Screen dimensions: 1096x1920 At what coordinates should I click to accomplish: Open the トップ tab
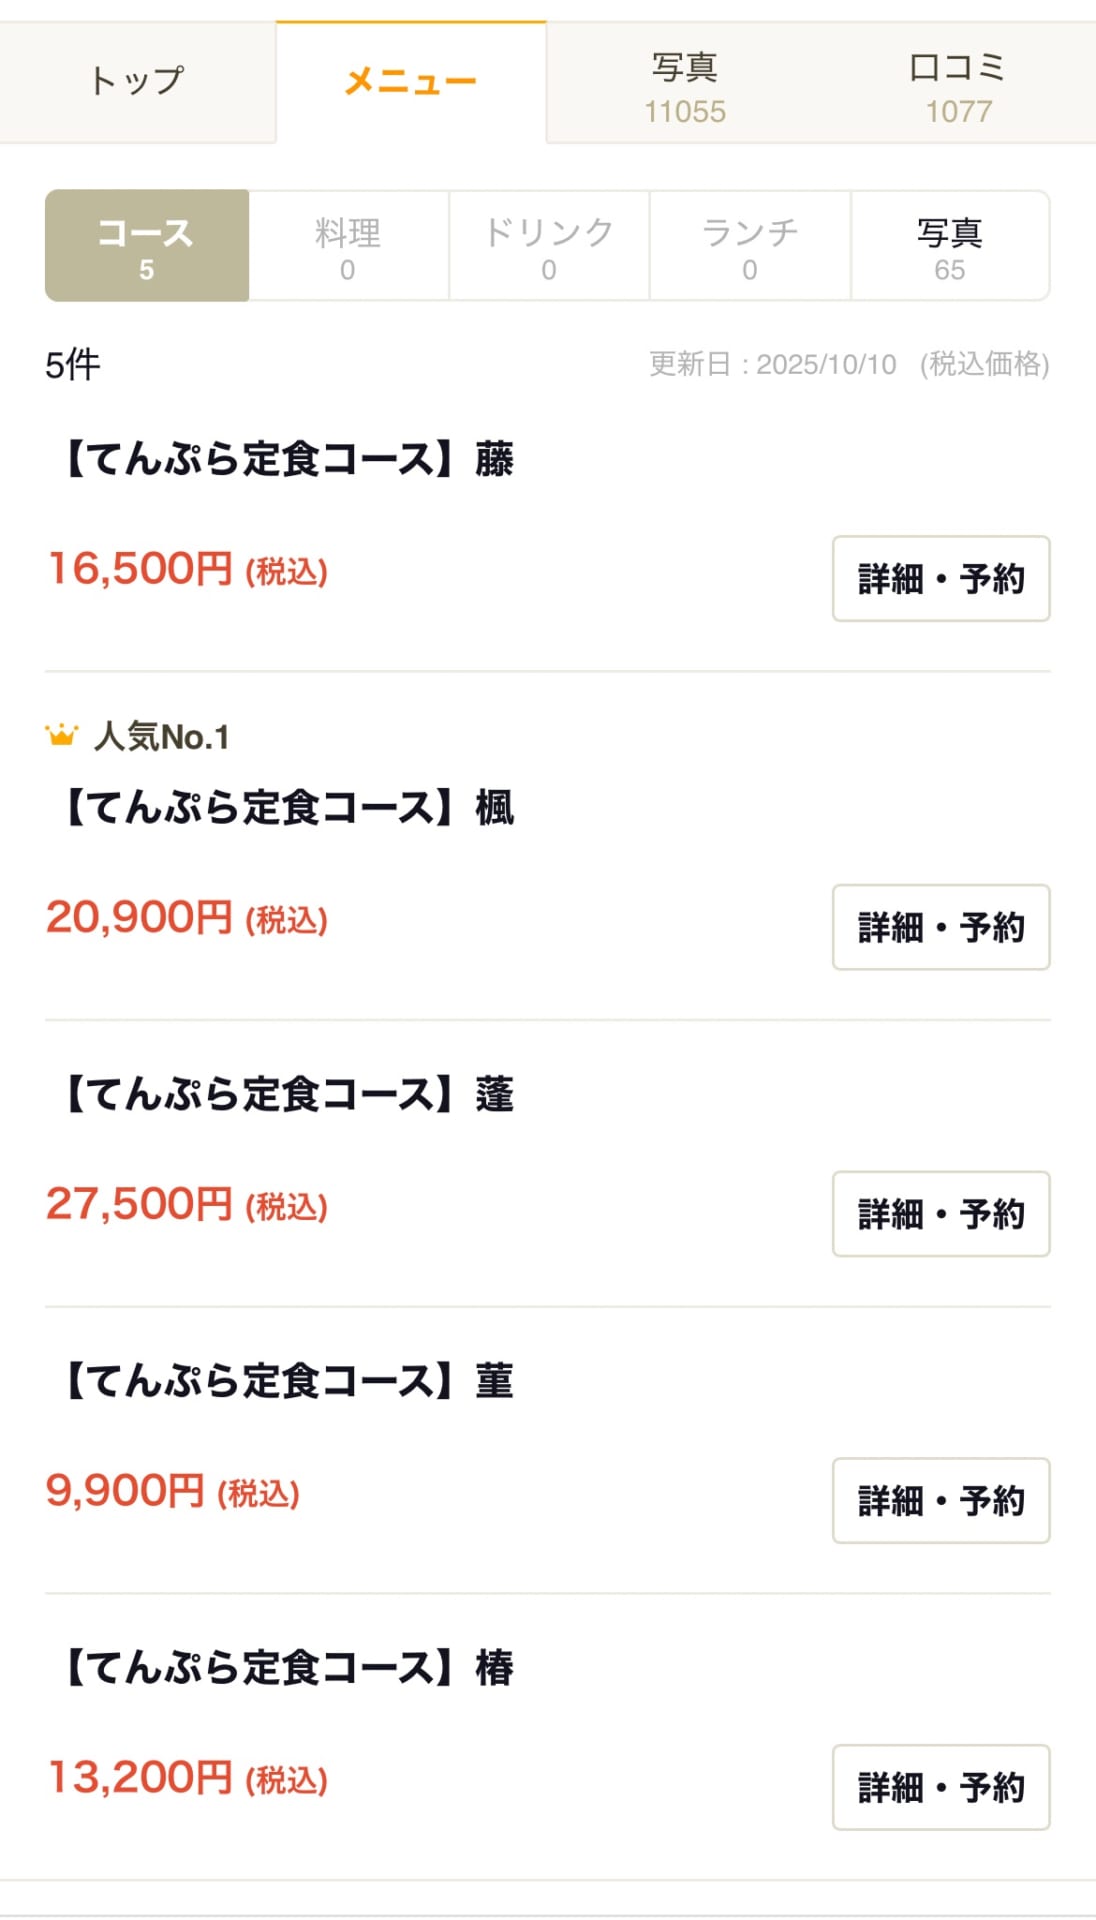tap(137, 82)
